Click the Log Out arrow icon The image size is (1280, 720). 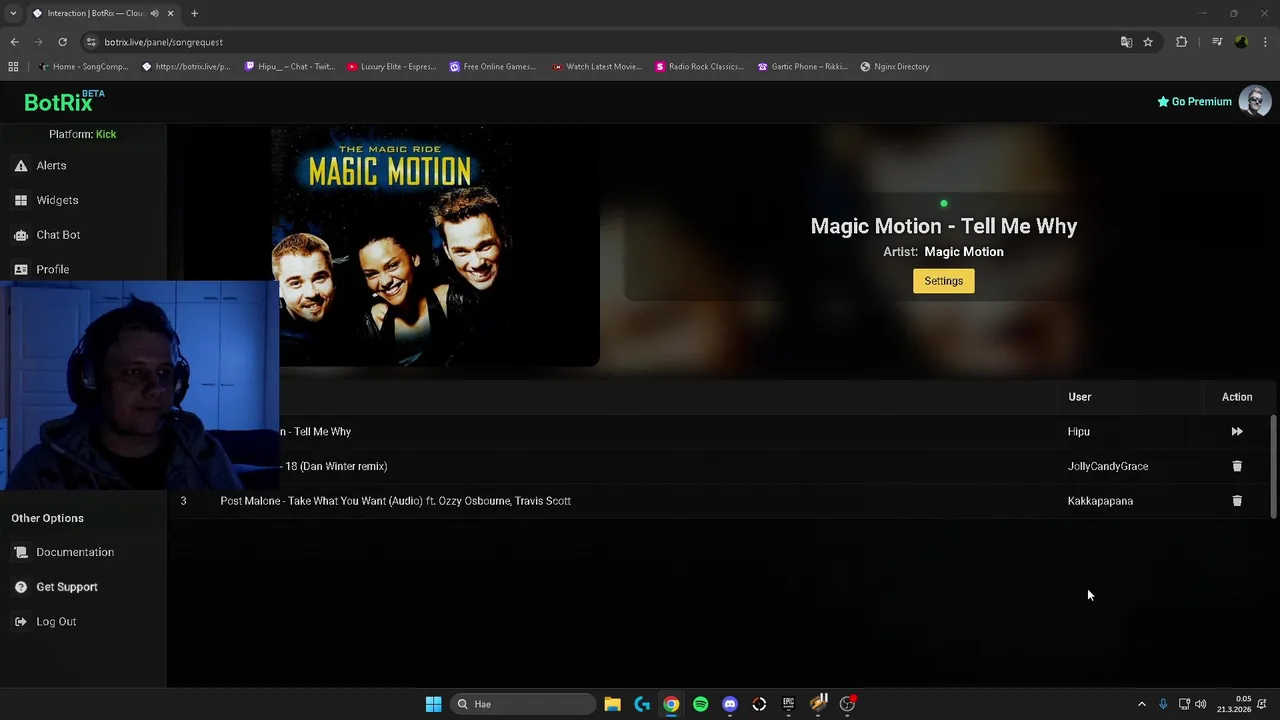21,622
